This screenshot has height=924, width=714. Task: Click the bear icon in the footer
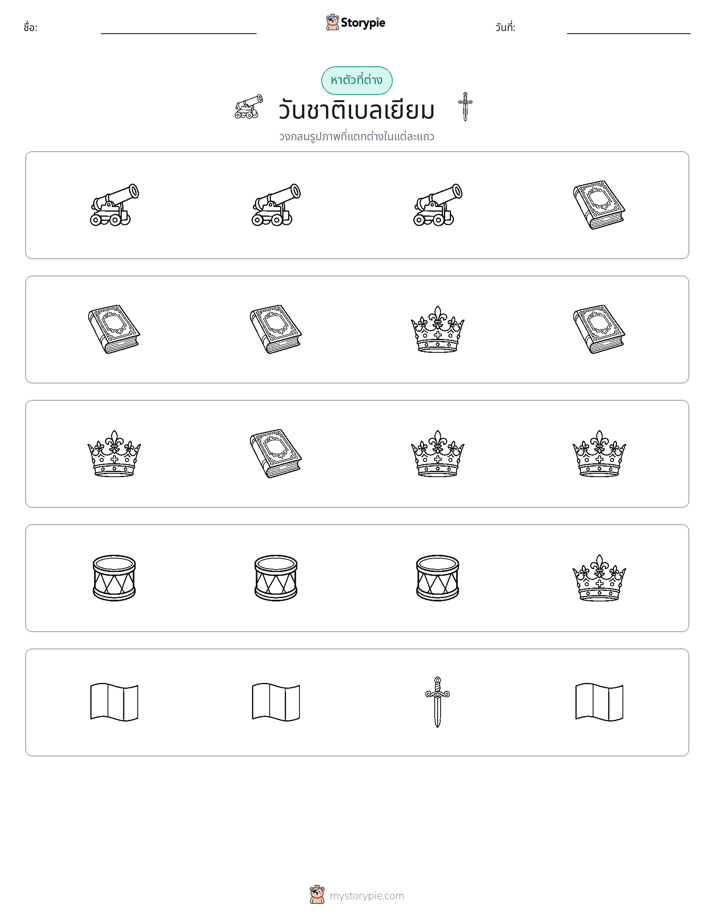click(x=318, y=895)
